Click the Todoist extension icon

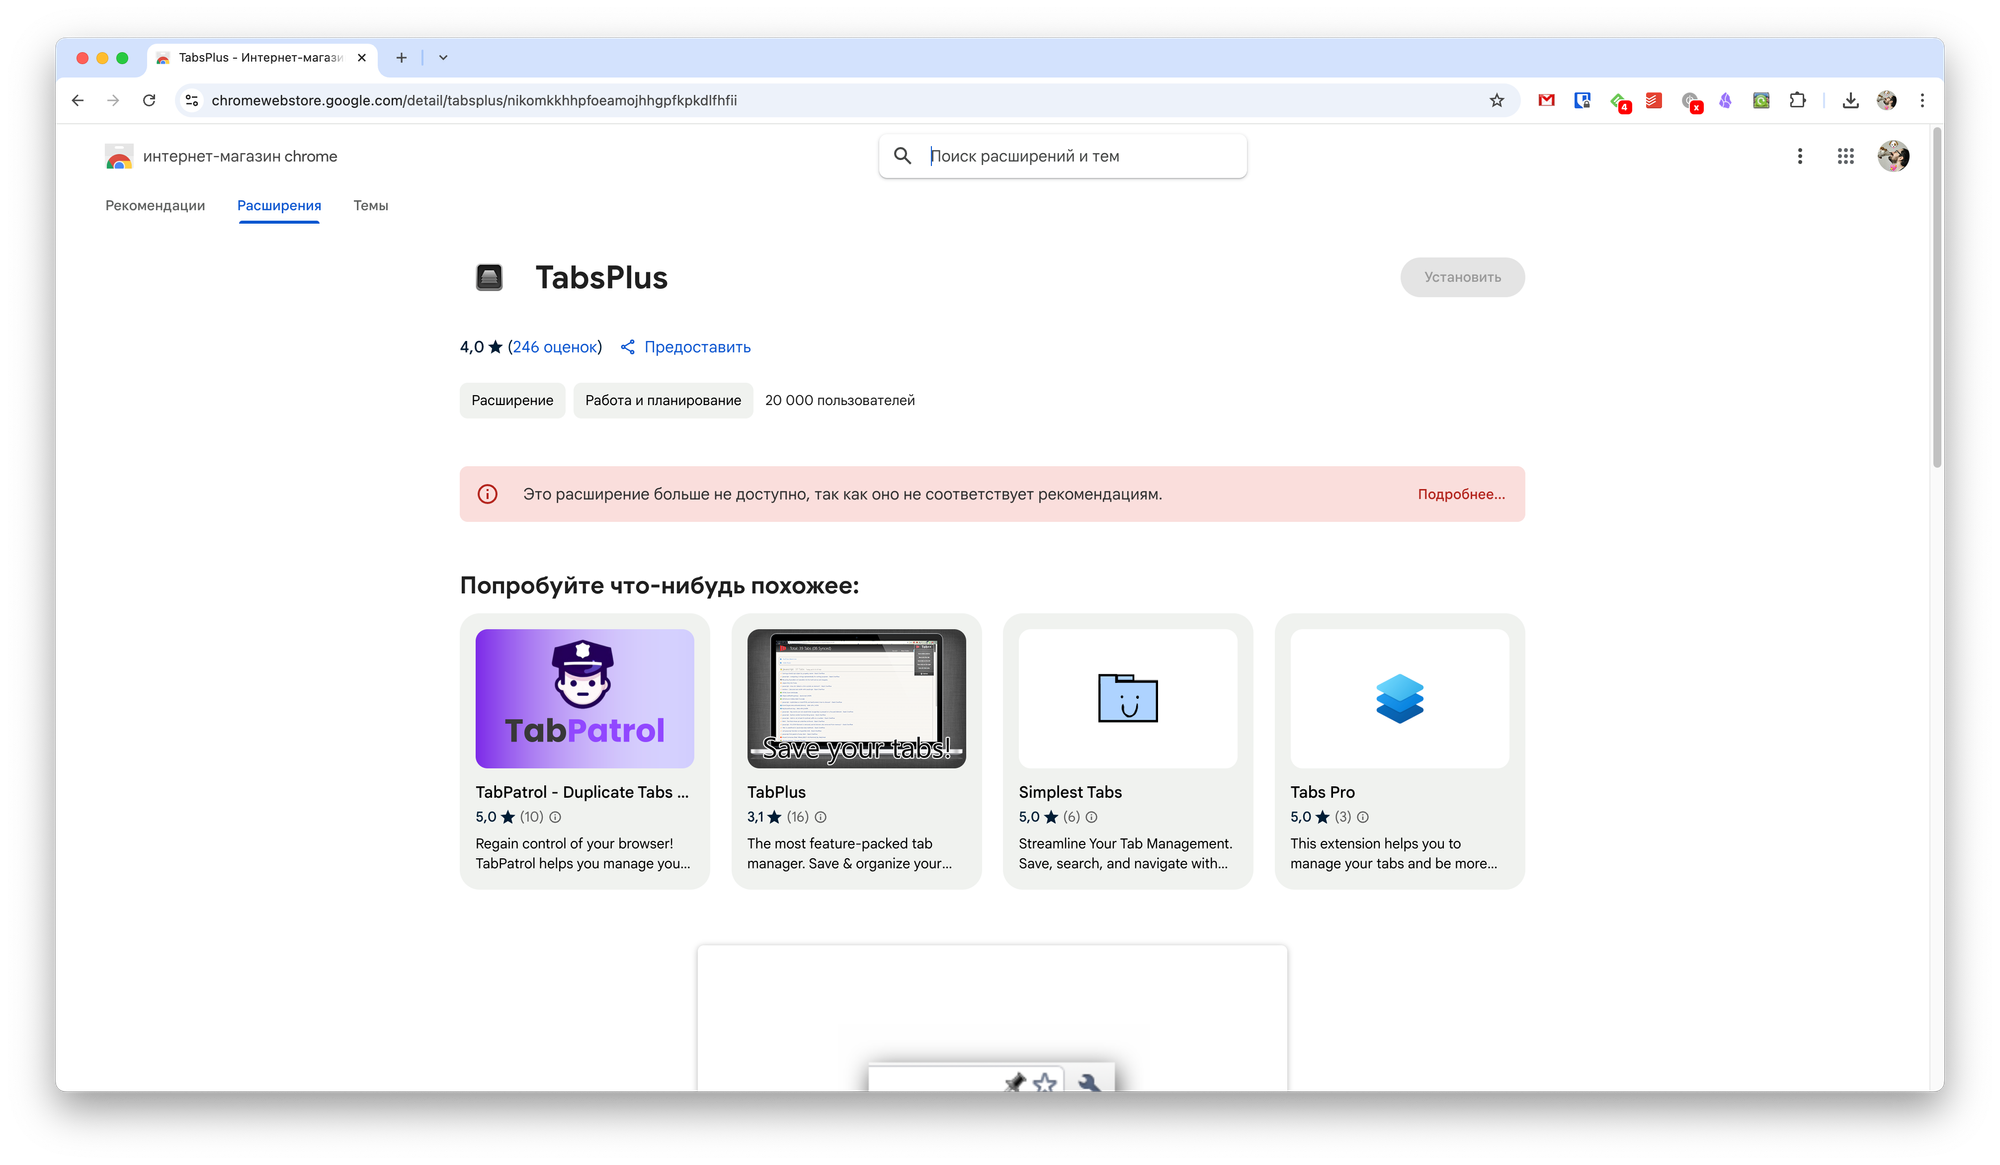1654,100
